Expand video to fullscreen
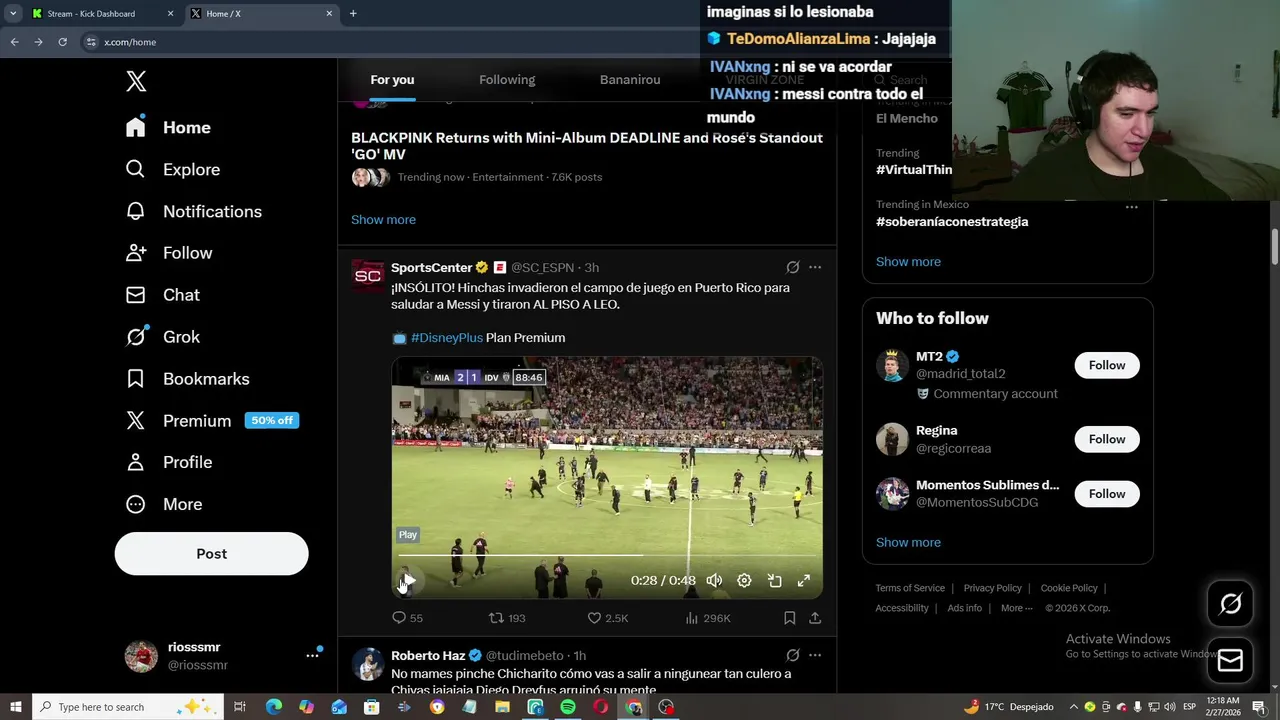The image size is (1280, 720). tap(803, 580)
